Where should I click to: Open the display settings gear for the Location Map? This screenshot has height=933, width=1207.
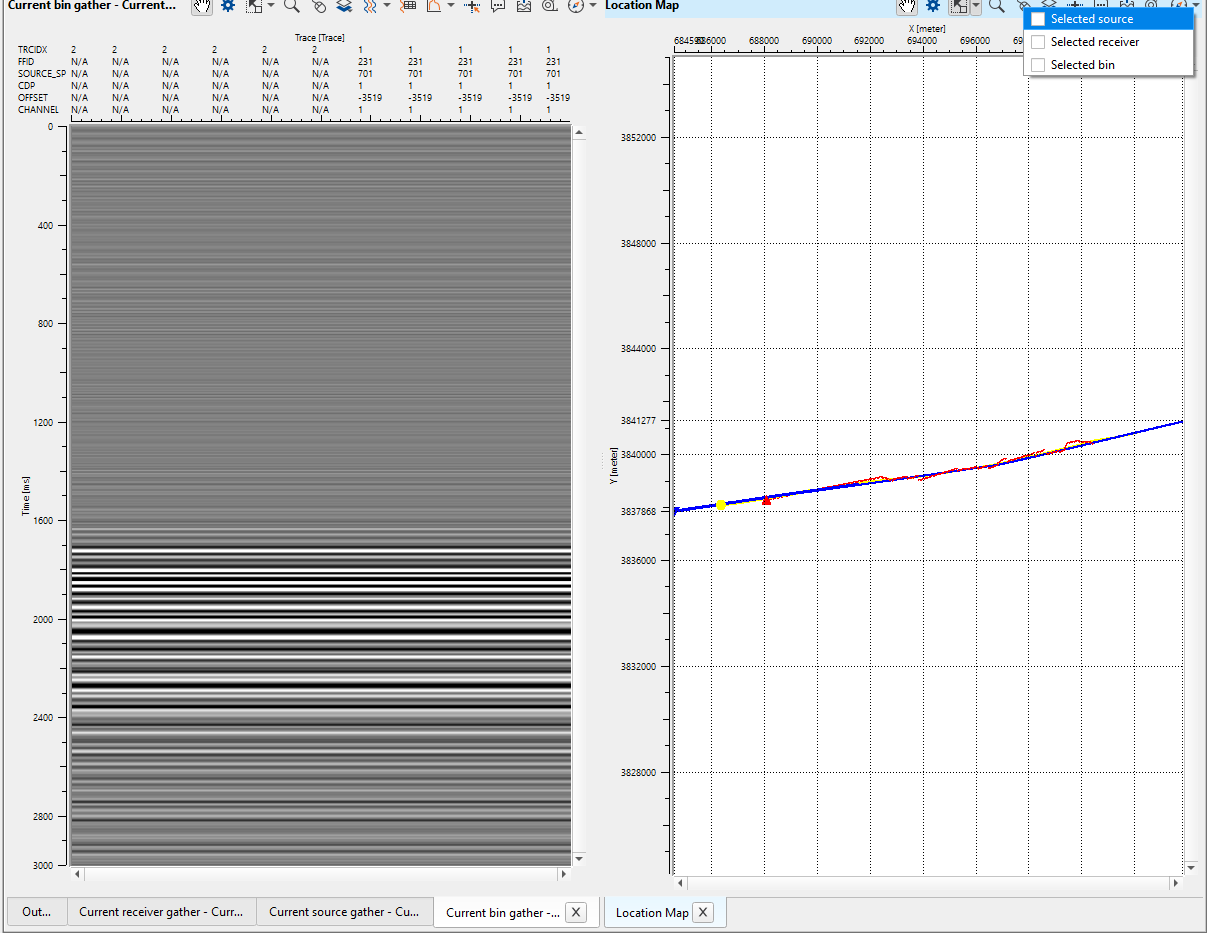[x=932, y=6]
